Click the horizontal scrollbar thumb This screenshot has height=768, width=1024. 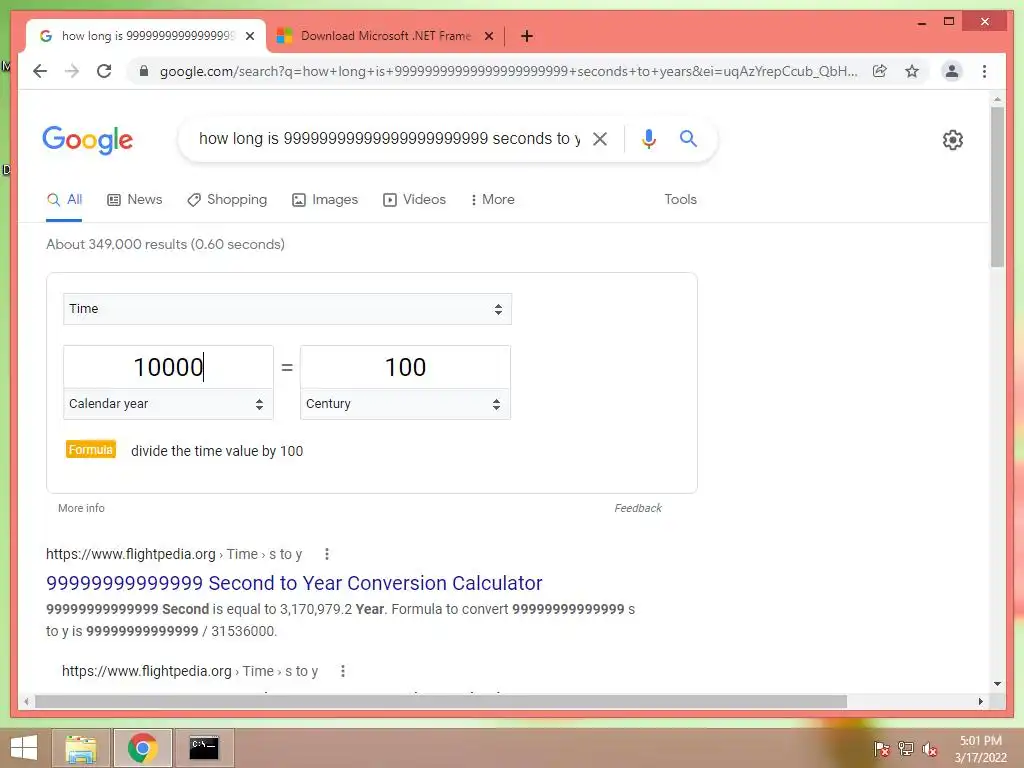(441, 701)
